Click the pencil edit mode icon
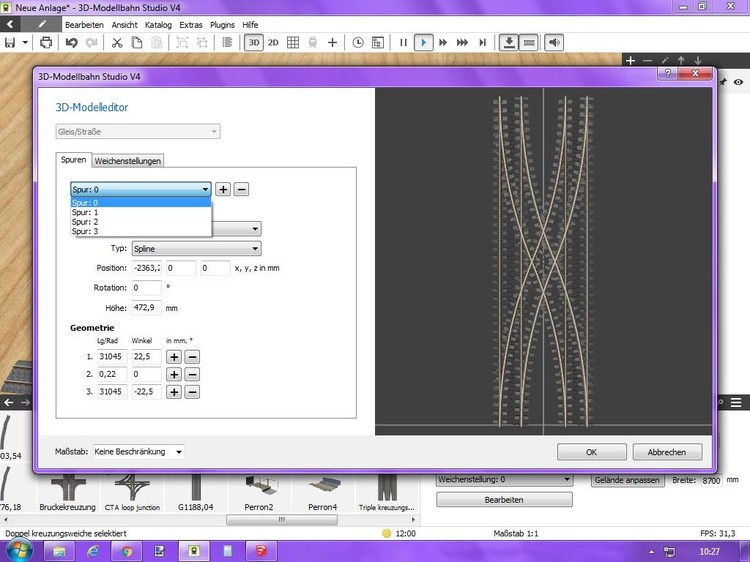Image resolution: width=750 pixels, height=562 pixels. click(x=42, y=24)
